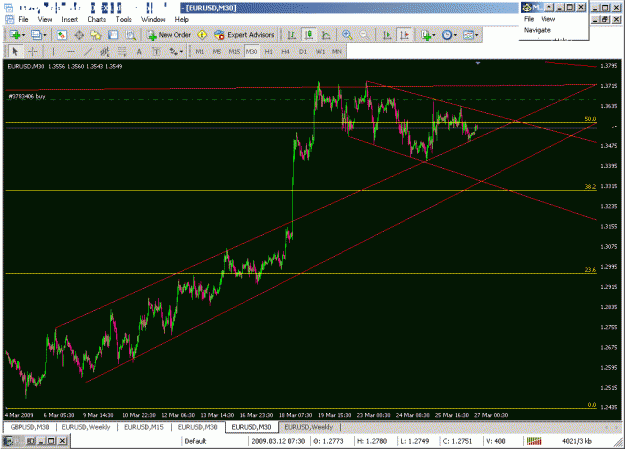Switch to the leftmost EURUSD,Weekly tab
The width and height of the screenshot is (625, 449).
click(86, 427)
